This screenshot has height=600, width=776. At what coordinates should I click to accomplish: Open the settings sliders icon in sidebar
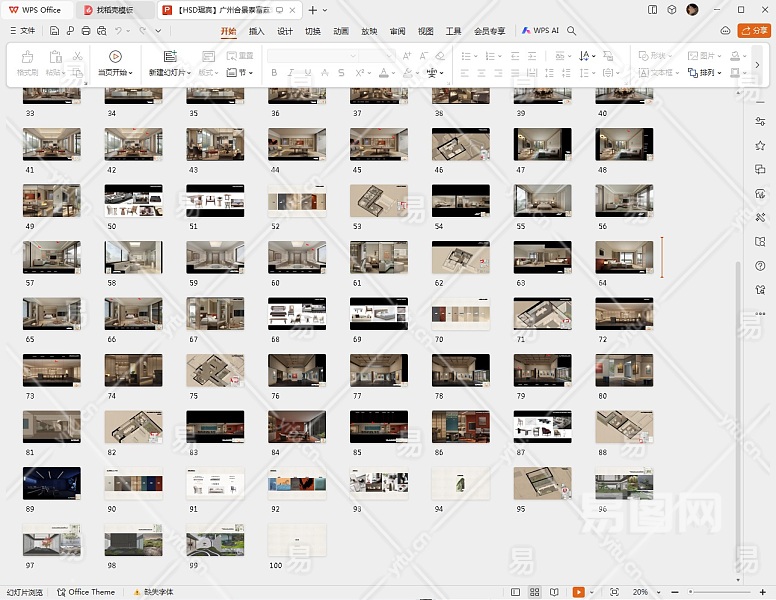761,121
